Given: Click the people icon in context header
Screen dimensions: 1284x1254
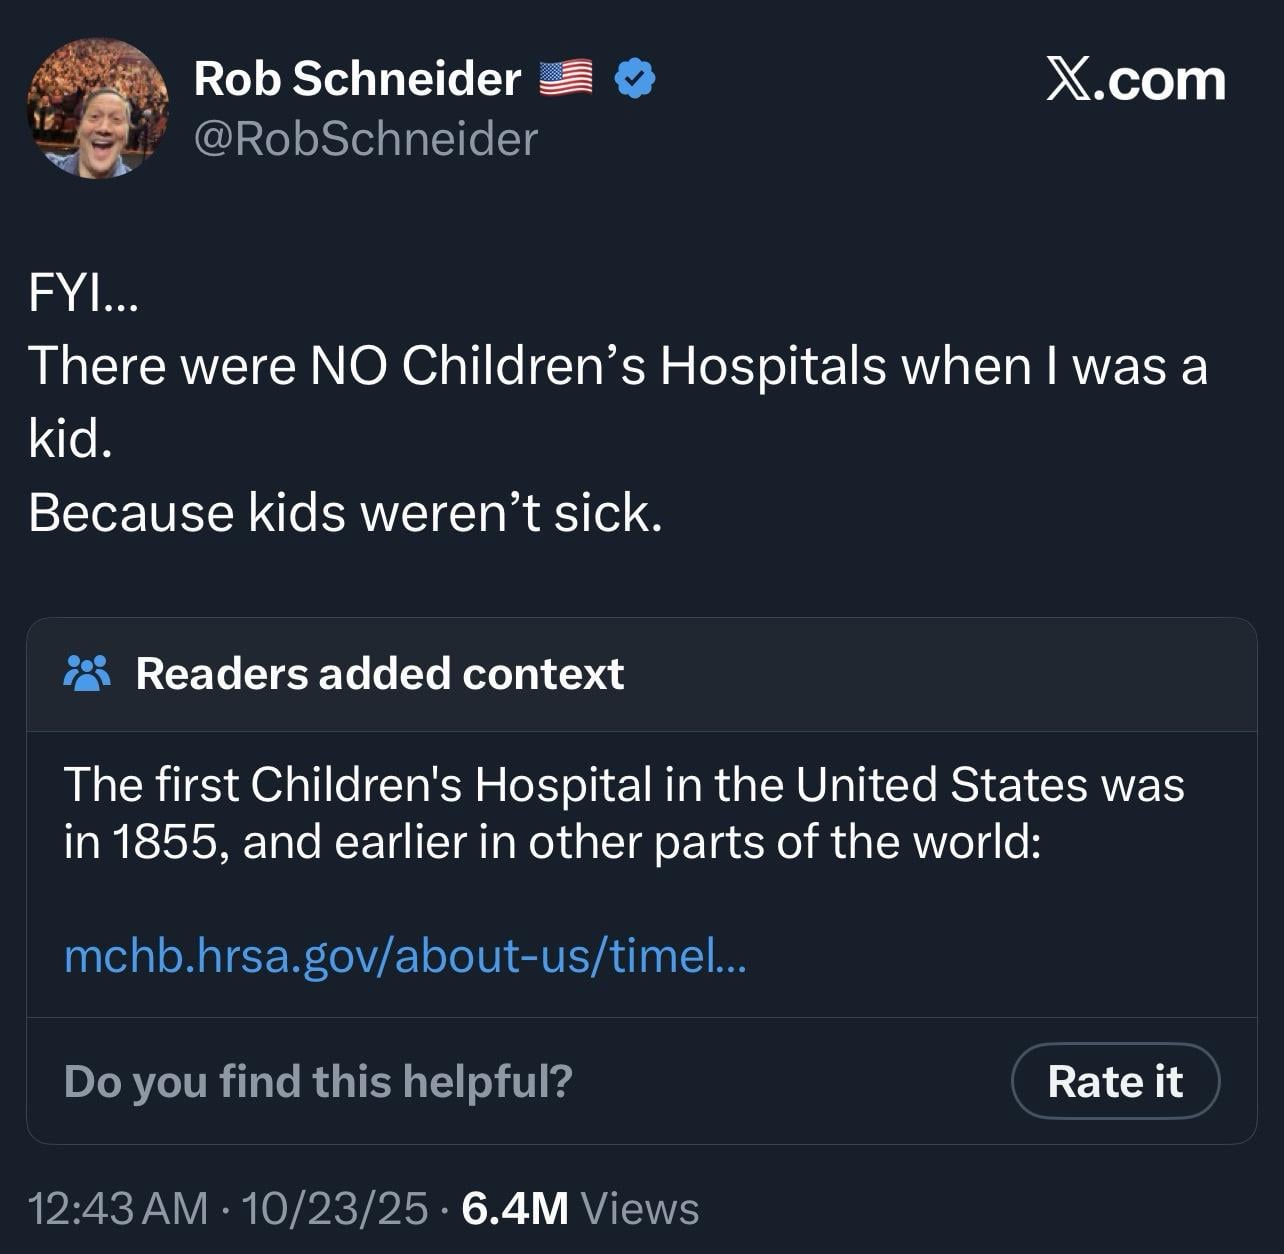Looking at the screenshot, I should coord(87,674).
